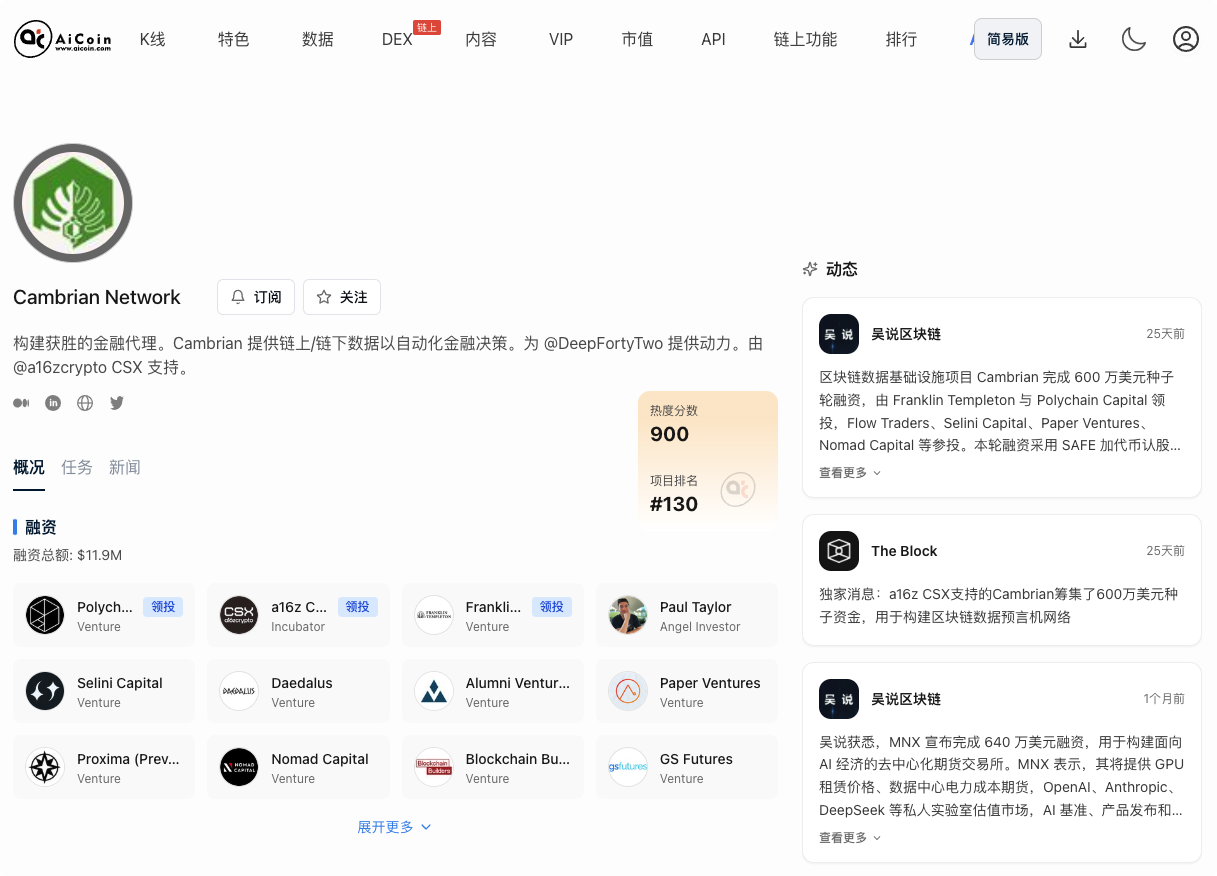Open the 市值 menu item
This screenshot has height=876, width=1217.
[x=637, y=40]
